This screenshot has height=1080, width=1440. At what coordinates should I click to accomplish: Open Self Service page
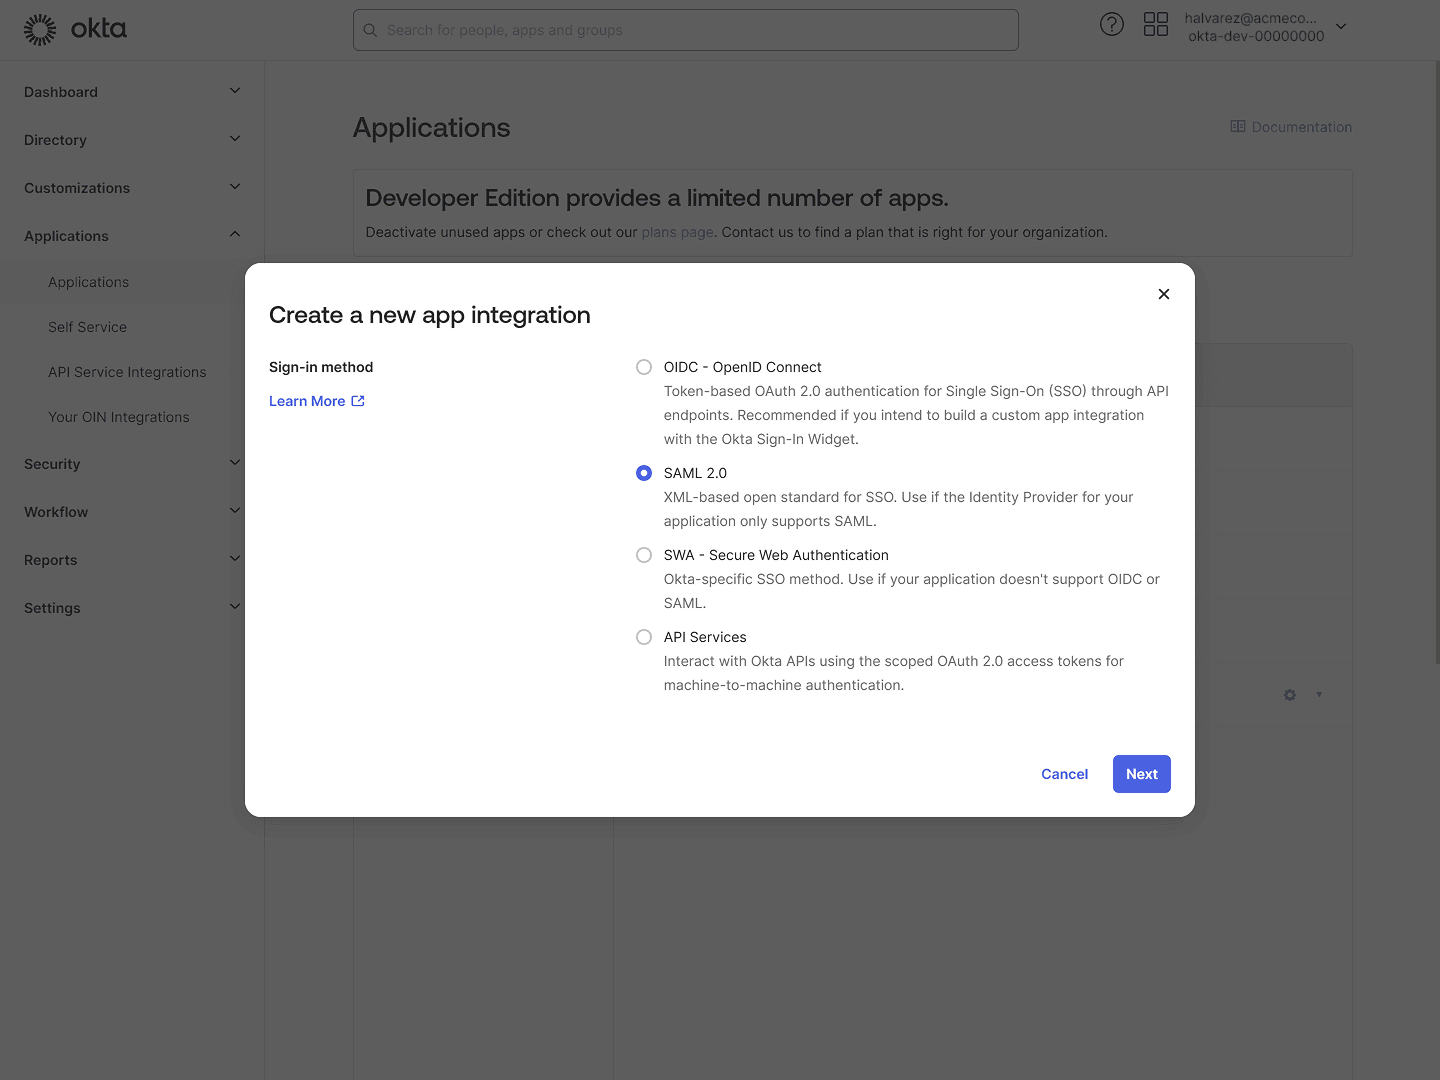tap(87, 327)
